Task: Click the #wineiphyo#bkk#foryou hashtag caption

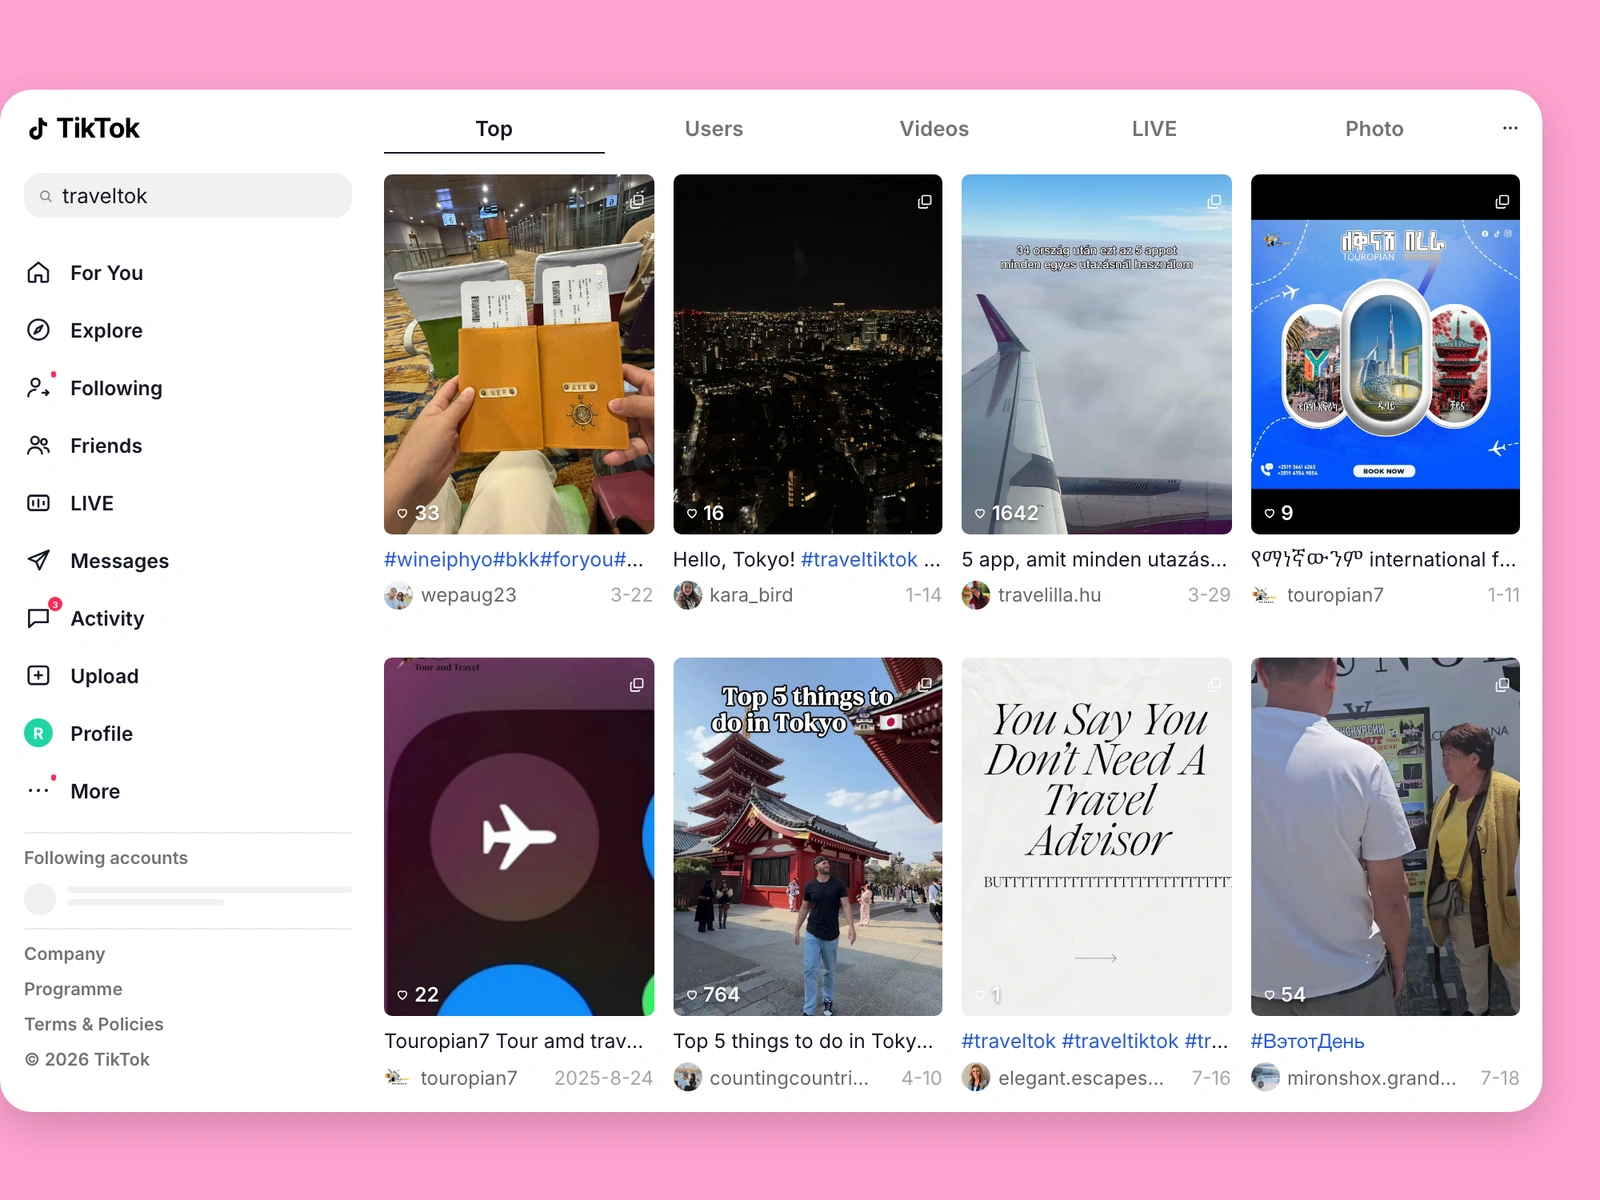Action: click(514, 560)
